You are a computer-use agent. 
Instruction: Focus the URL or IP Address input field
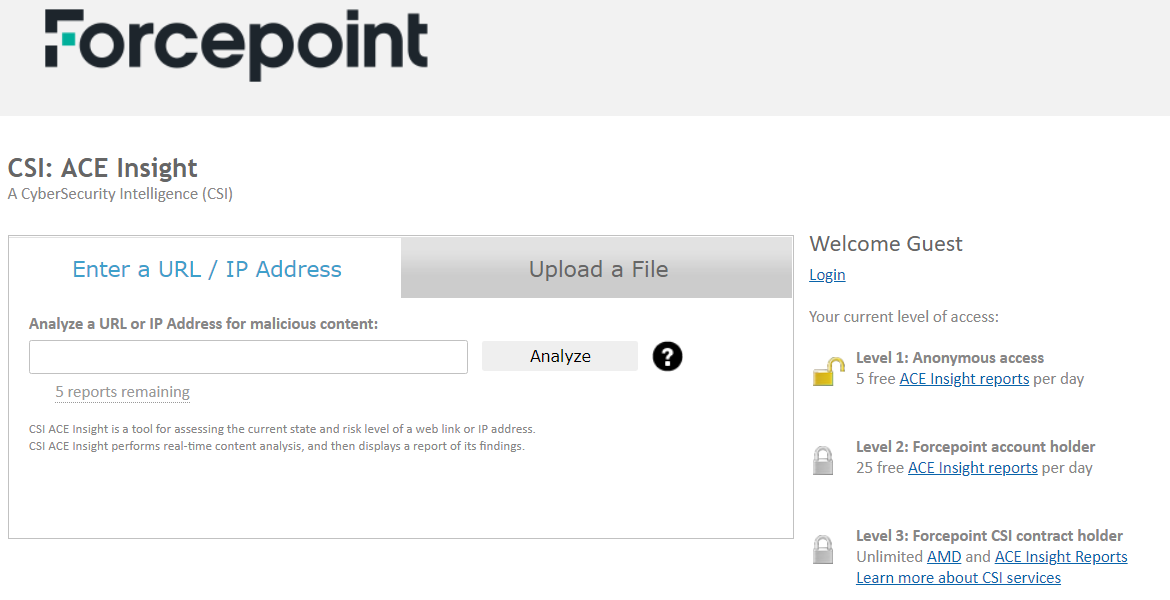coord(248,357)
